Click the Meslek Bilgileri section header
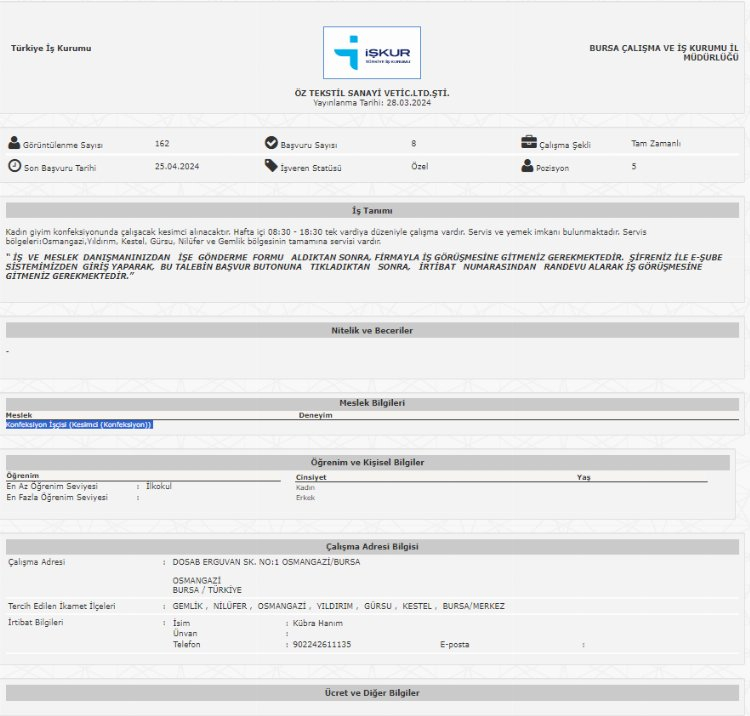Viewport: 750px width, 716px height. click(372, 403)
